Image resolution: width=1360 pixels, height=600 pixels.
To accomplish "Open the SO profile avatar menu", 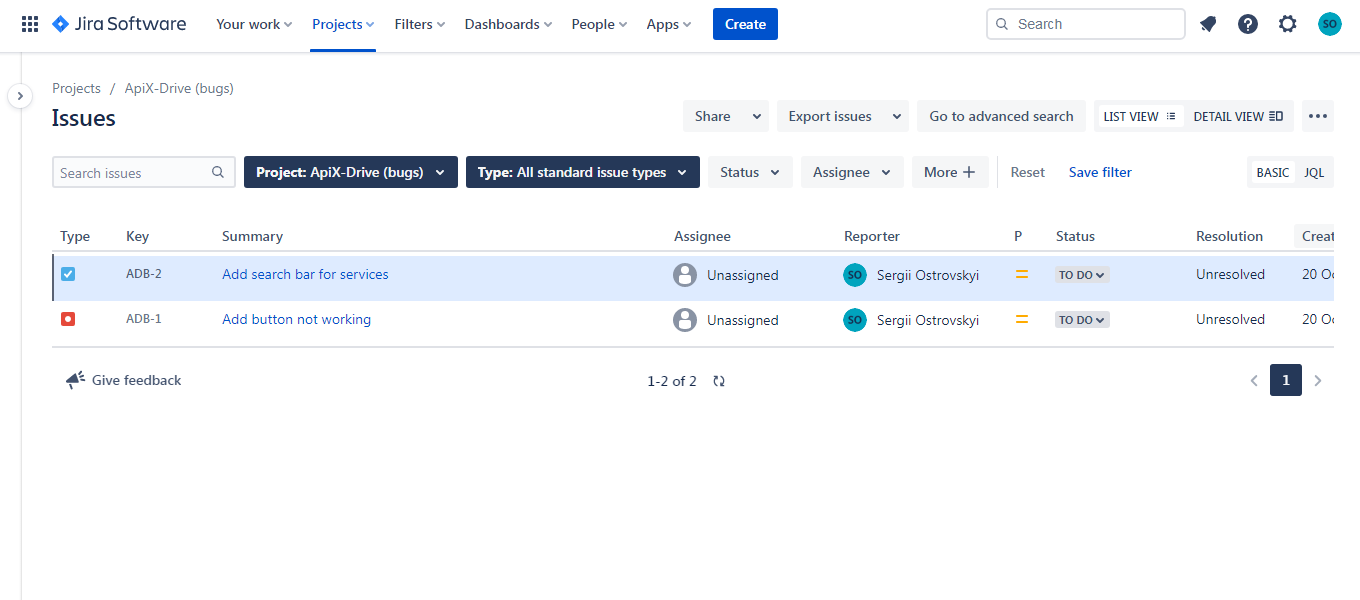I will coord(1329,24).
